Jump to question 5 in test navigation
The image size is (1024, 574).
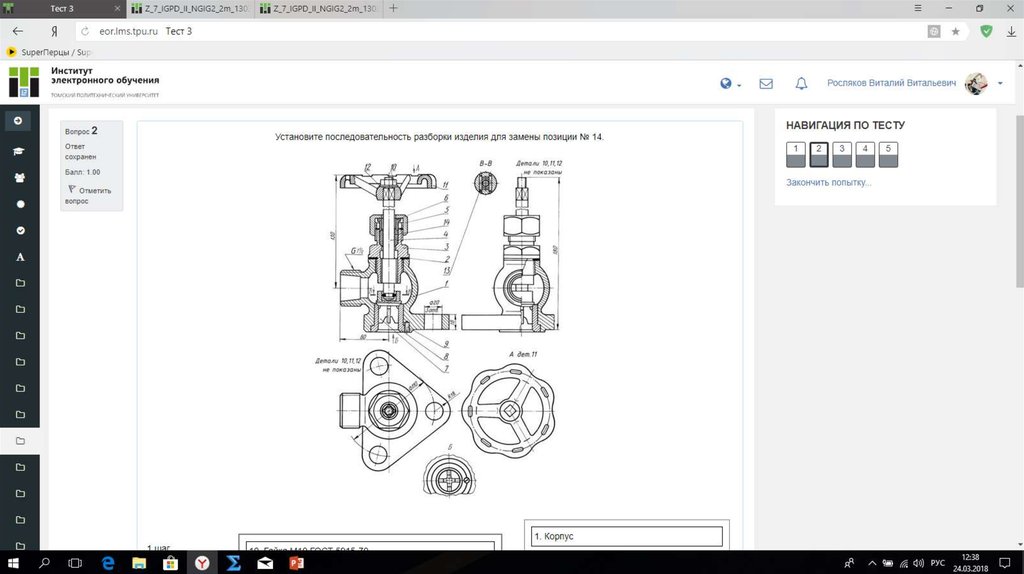[x=888, y=153]
